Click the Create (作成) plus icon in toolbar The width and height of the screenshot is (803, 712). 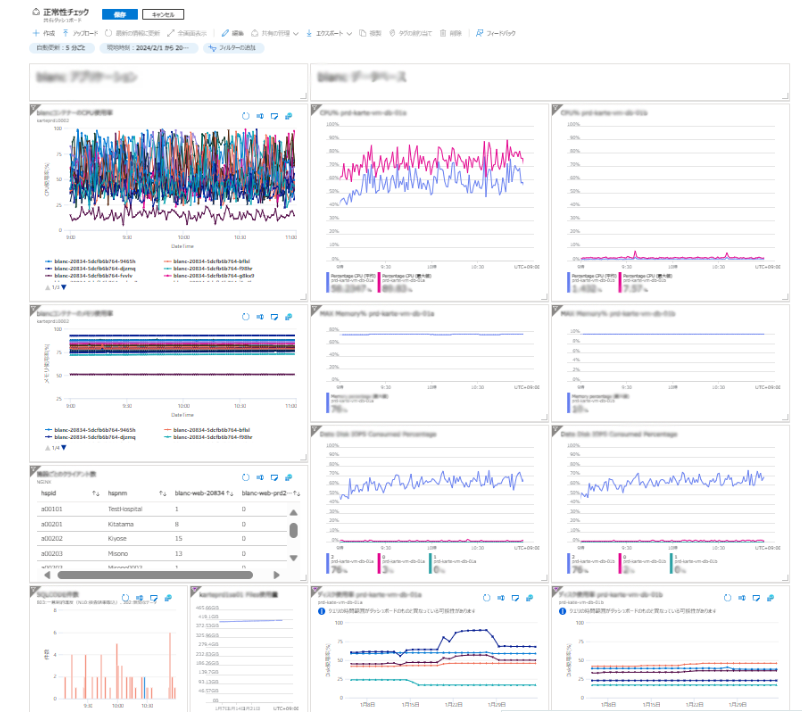click(x=37, y=33)
